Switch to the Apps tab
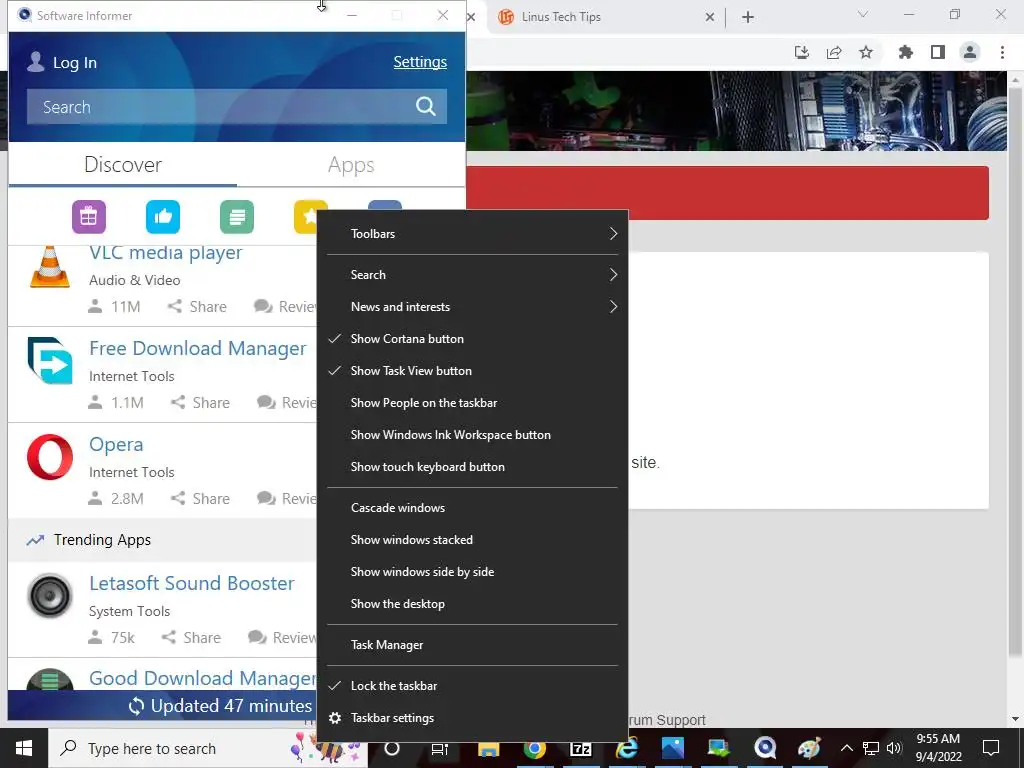1024x768 pixels. [x=351, y=165]
